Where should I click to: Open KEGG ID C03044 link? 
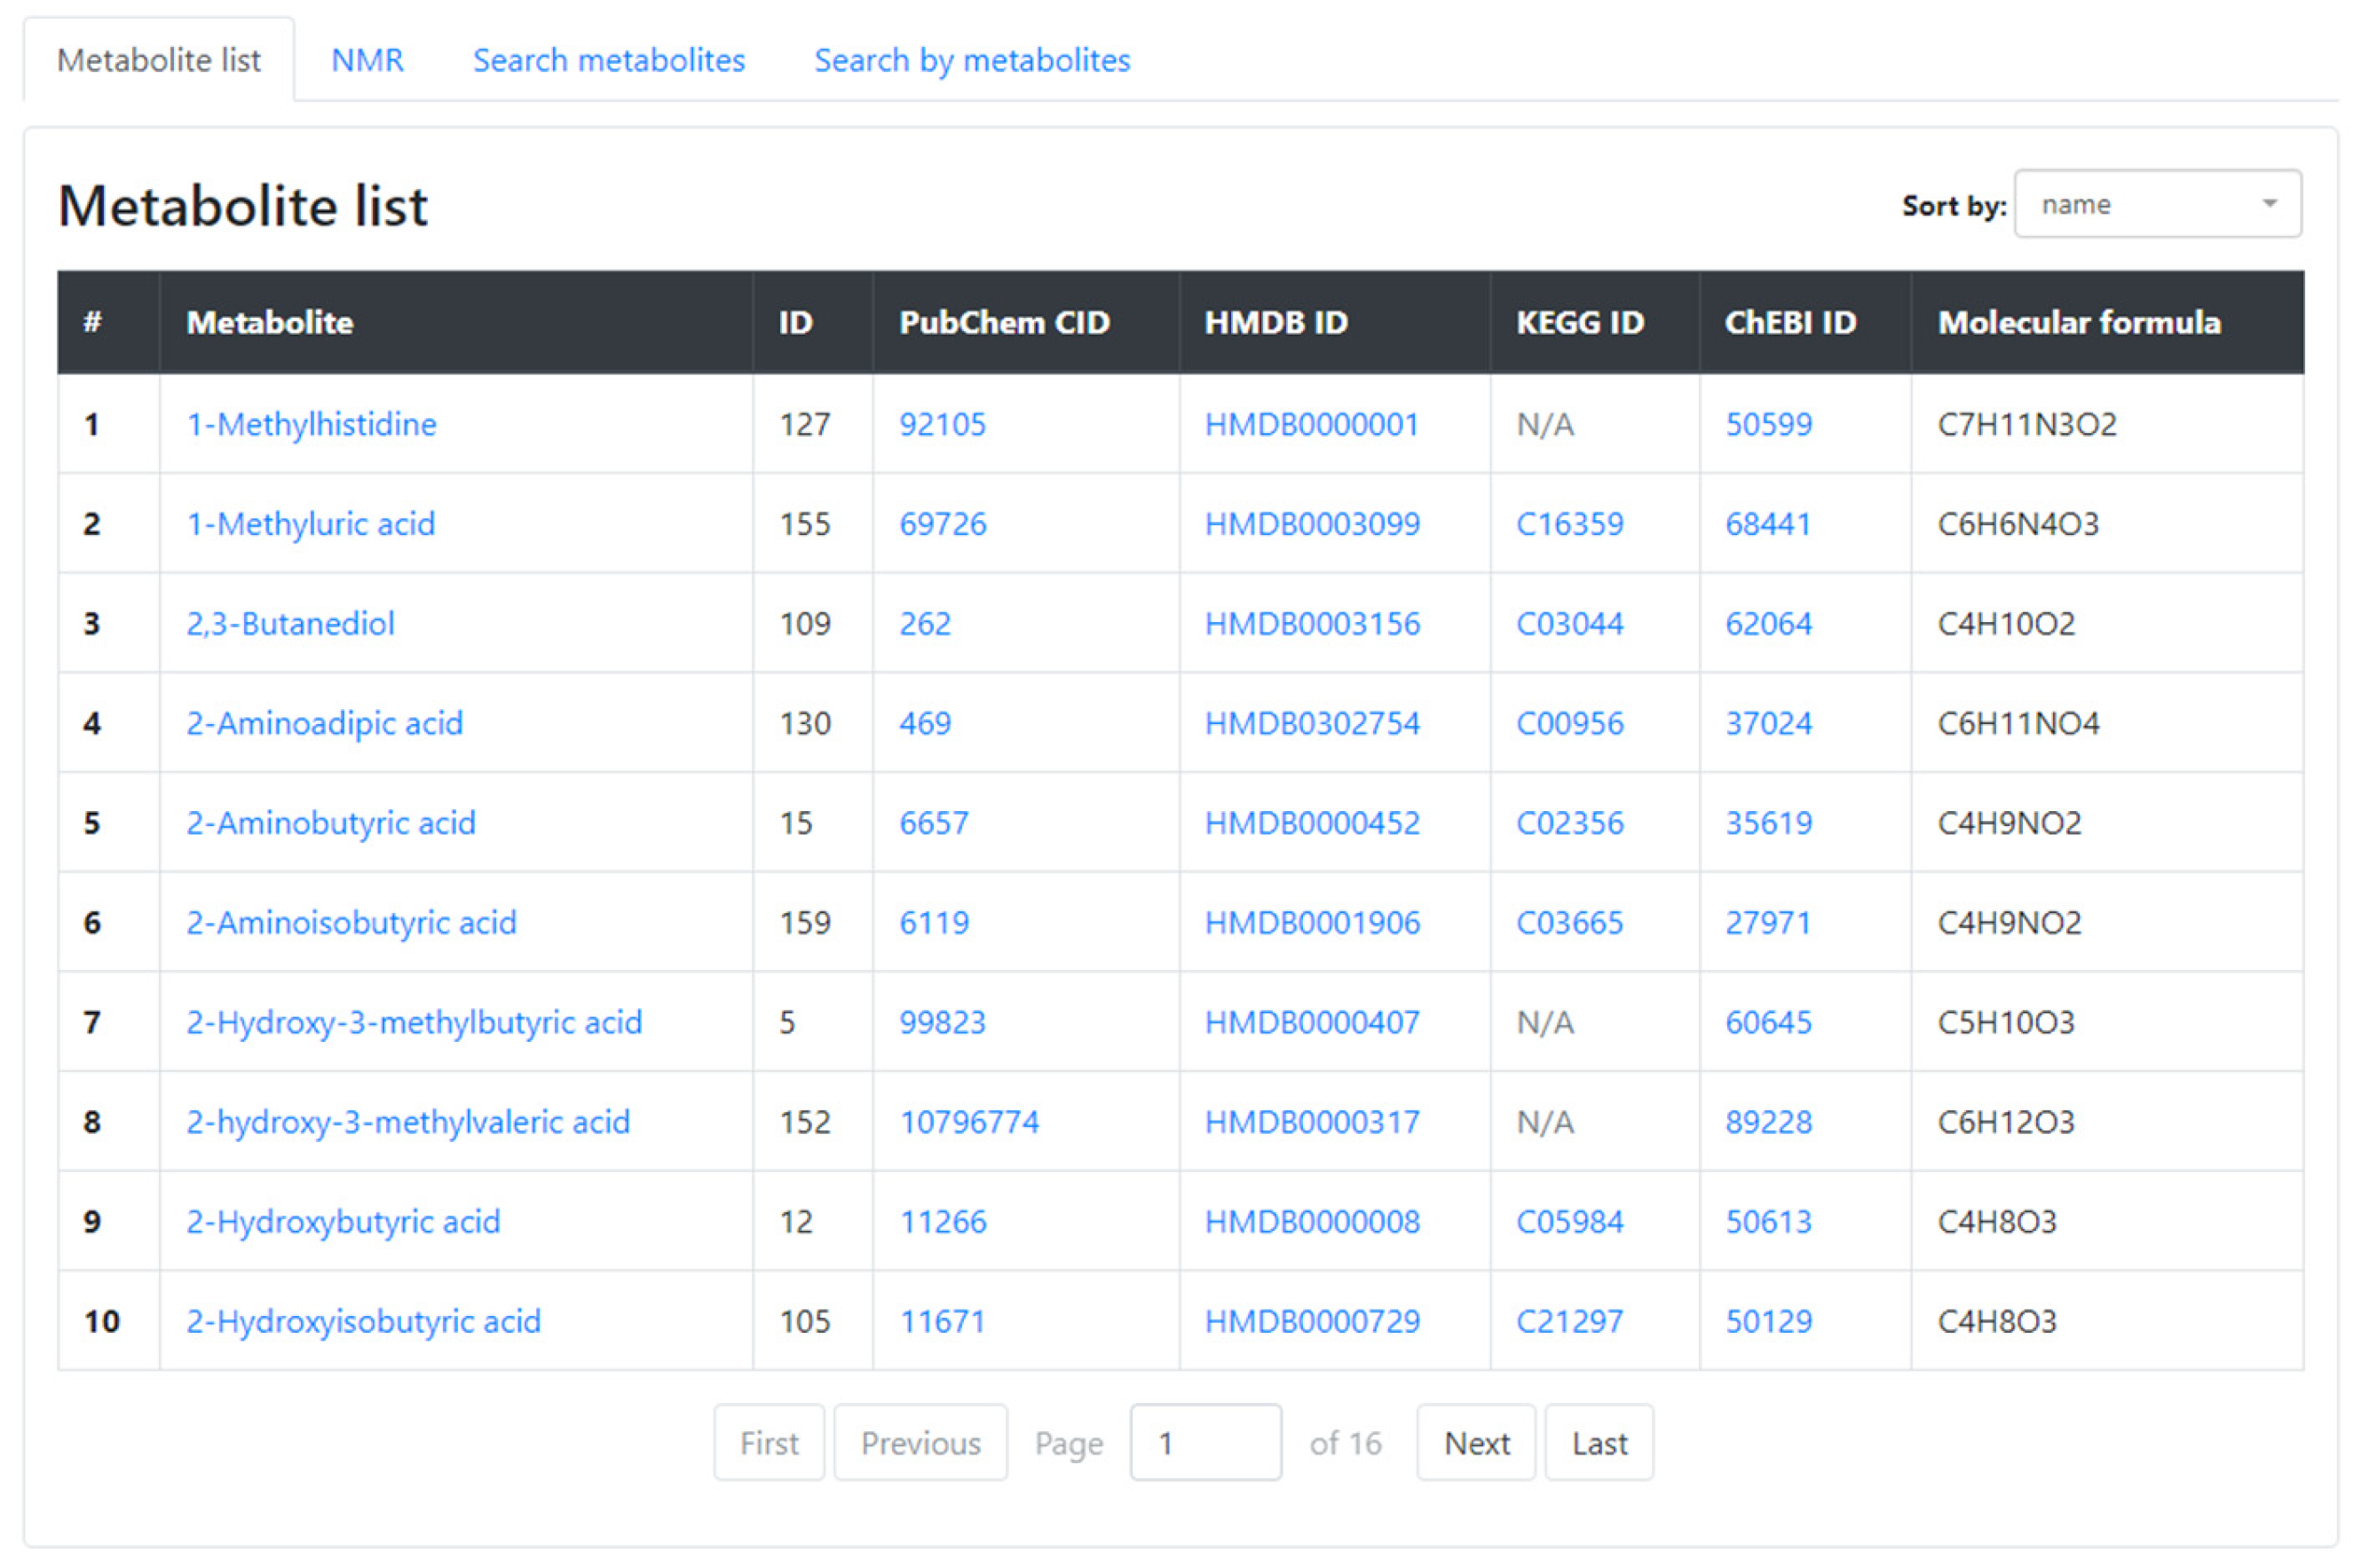click(1570, 624)
